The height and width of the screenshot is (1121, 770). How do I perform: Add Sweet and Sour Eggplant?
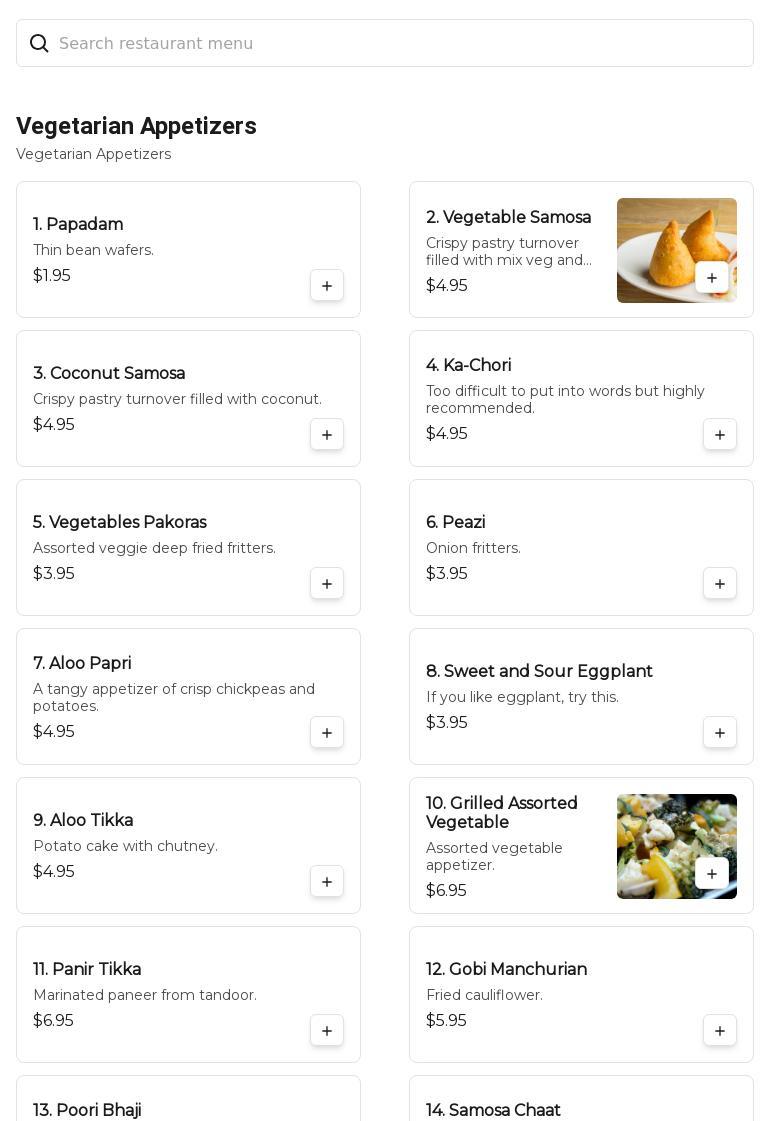pyautogui.click(x=720, y=733)
